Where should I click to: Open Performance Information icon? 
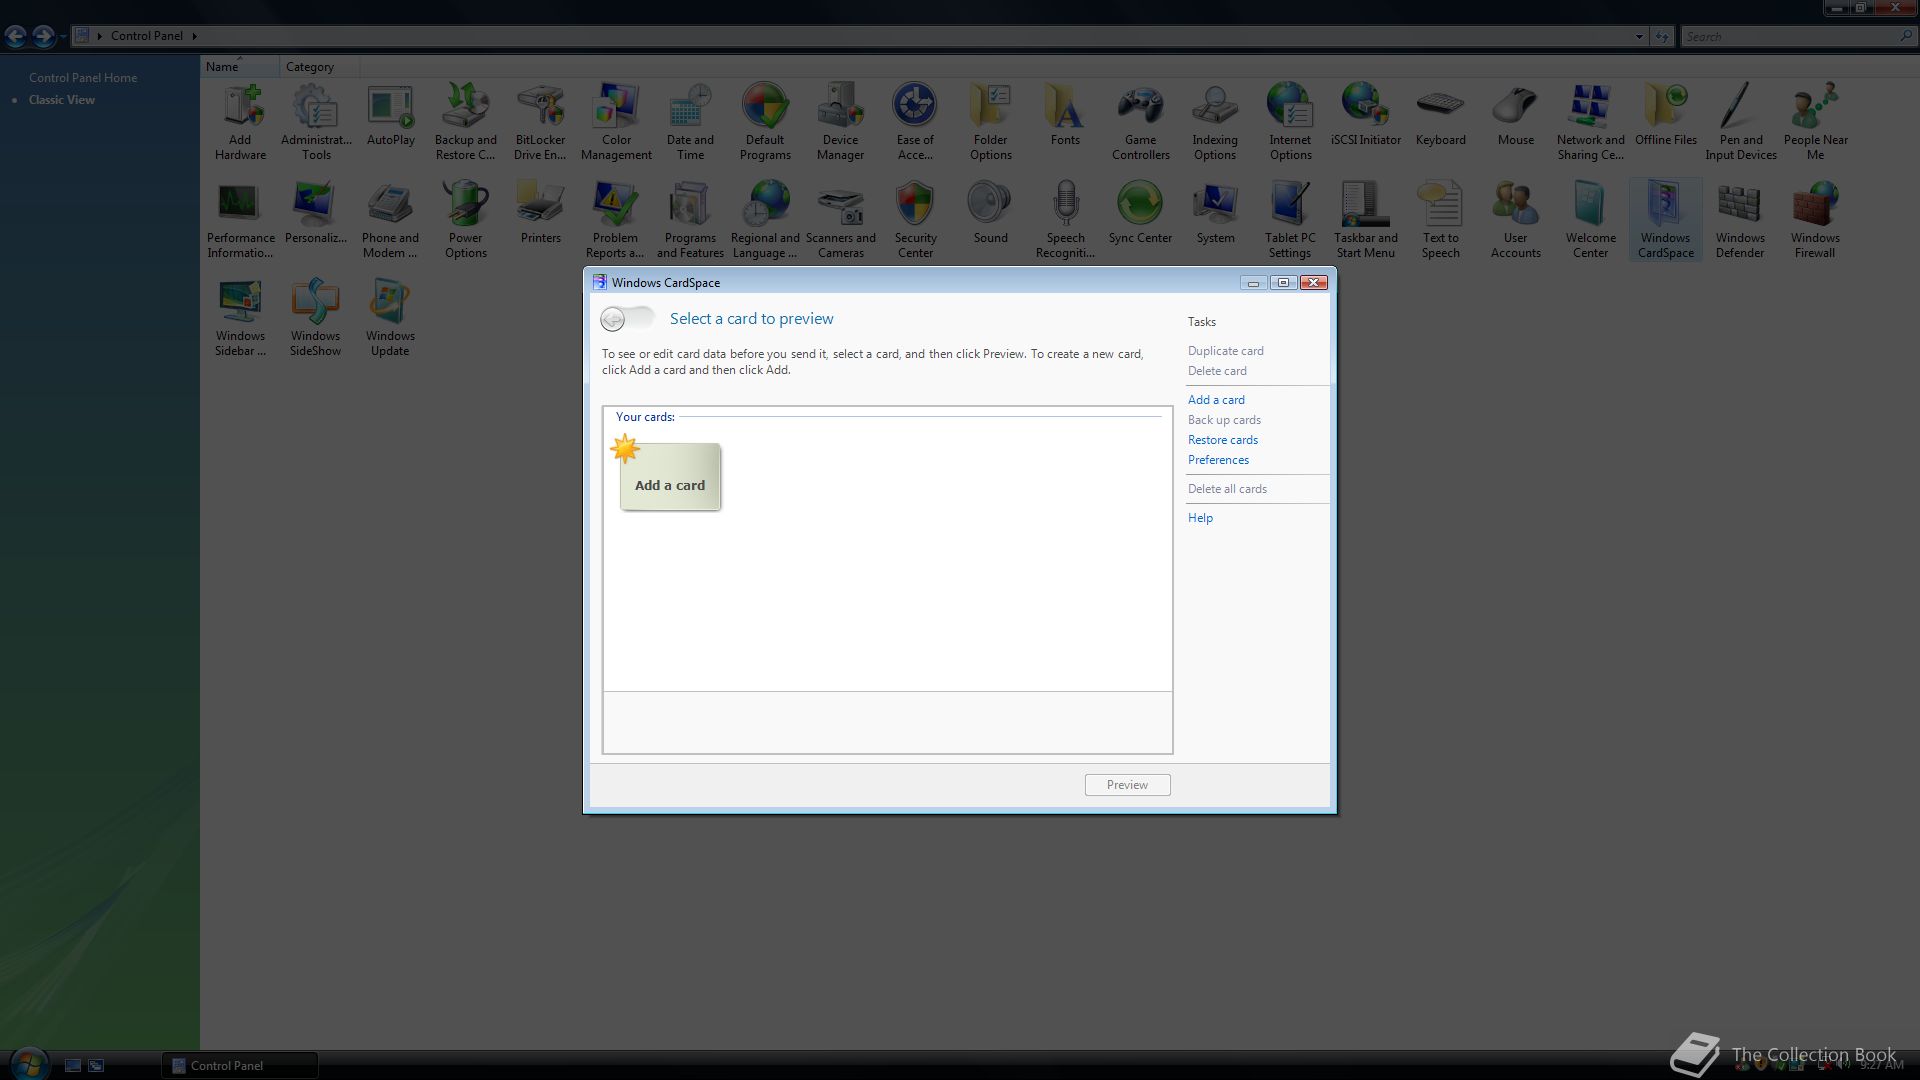click(x=240, y=220)
